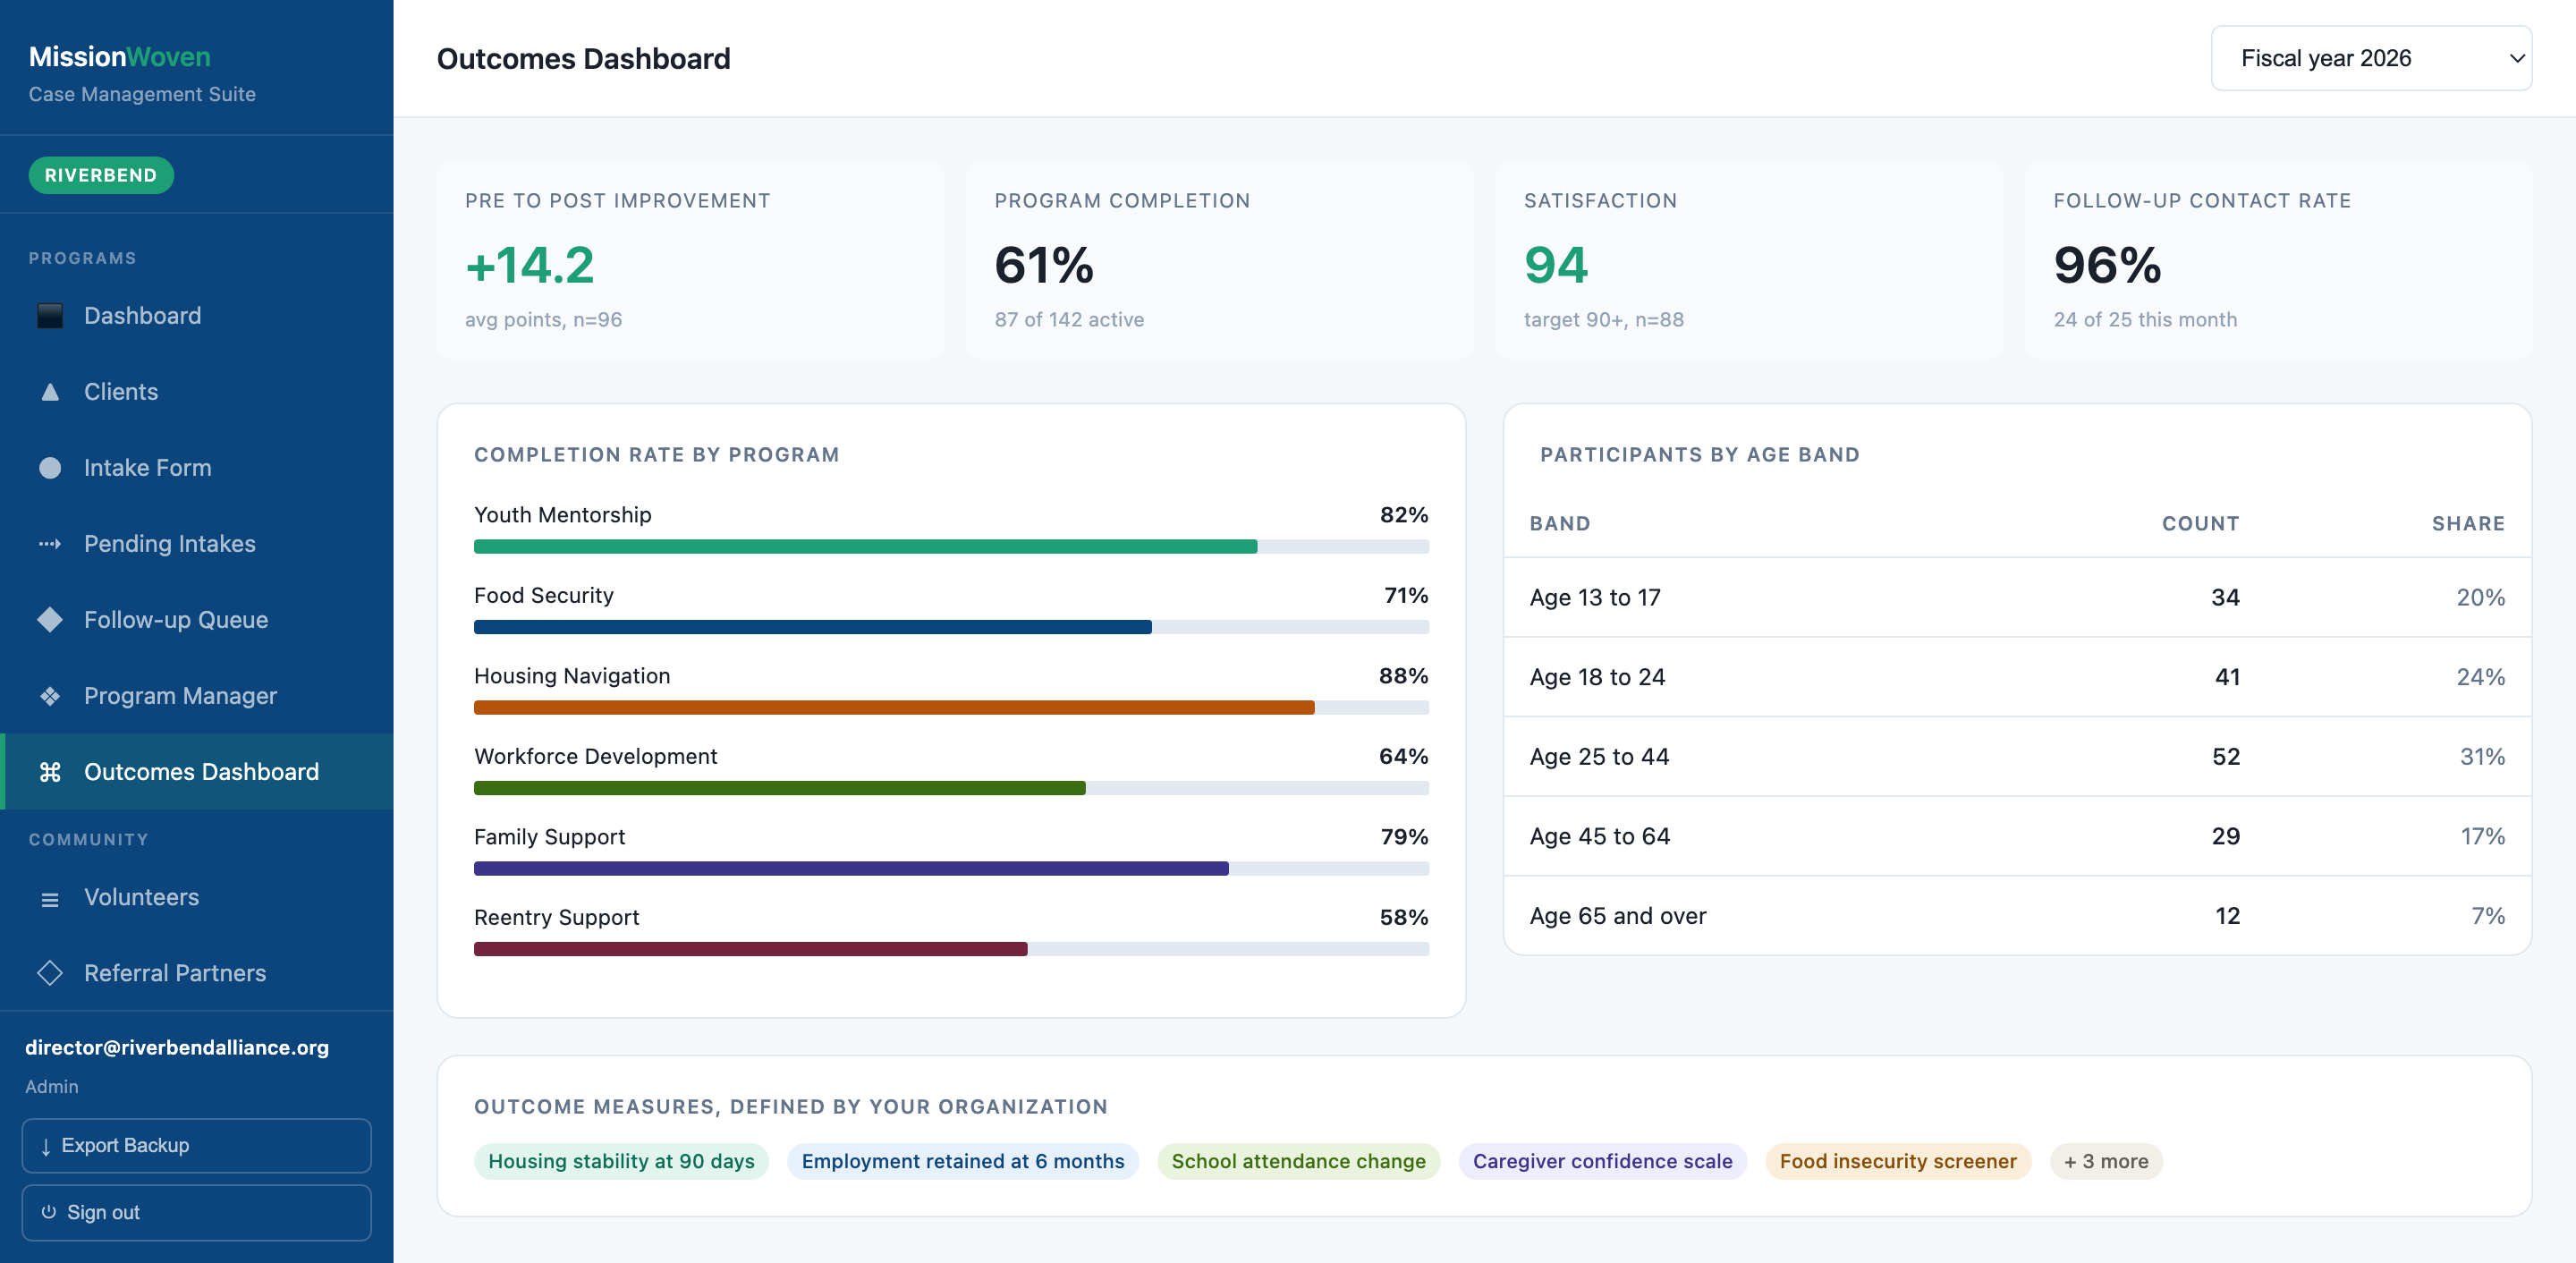Navigate to Follow-up Queue
The height and width of the screenshot is (1263, 2576).
tap(197, 620)
